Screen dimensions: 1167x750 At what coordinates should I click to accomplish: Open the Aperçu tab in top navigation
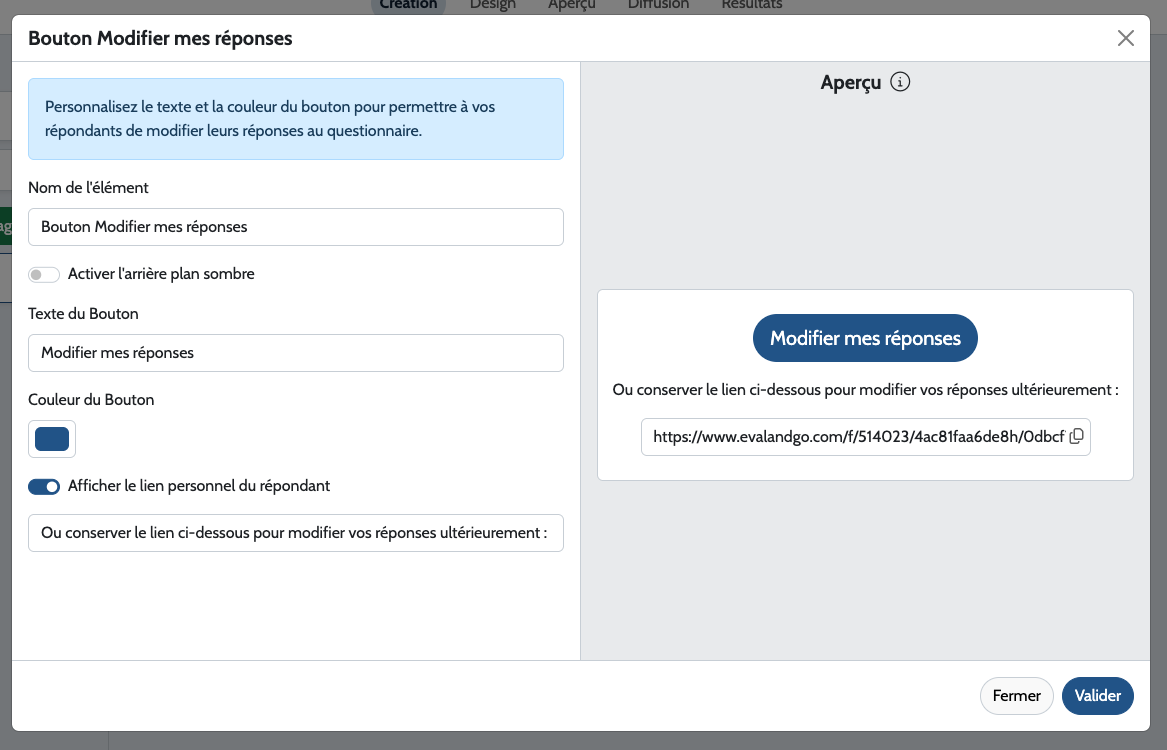point(571,5)
